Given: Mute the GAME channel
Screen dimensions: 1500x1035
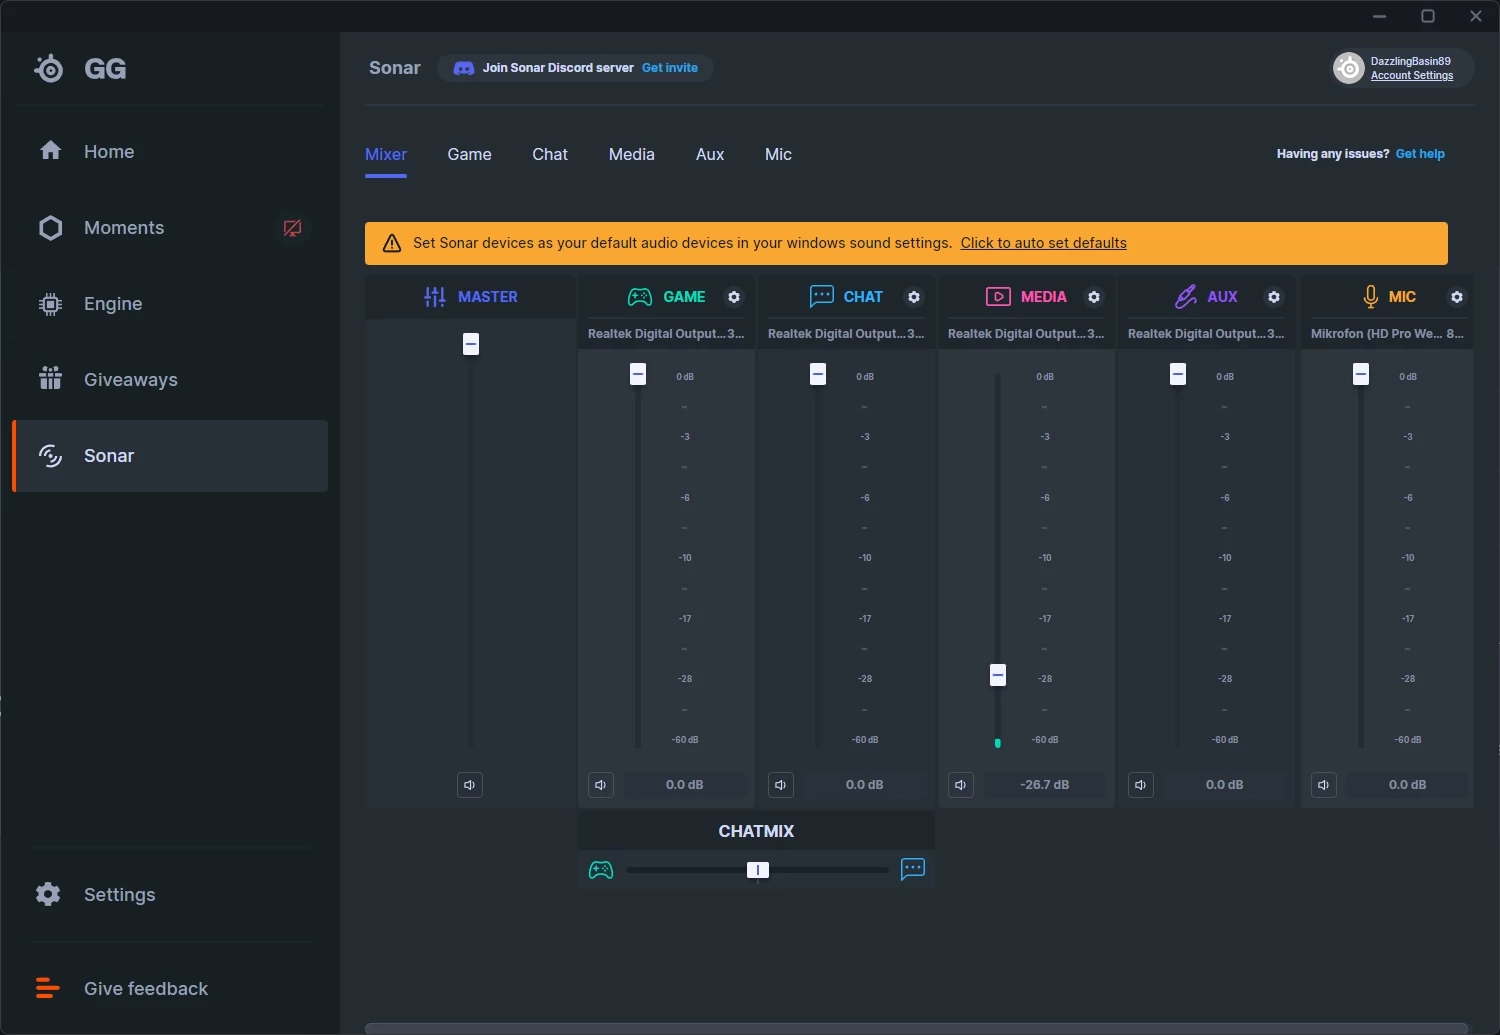Looking at the screenshot, I should (x=601, y=785).
